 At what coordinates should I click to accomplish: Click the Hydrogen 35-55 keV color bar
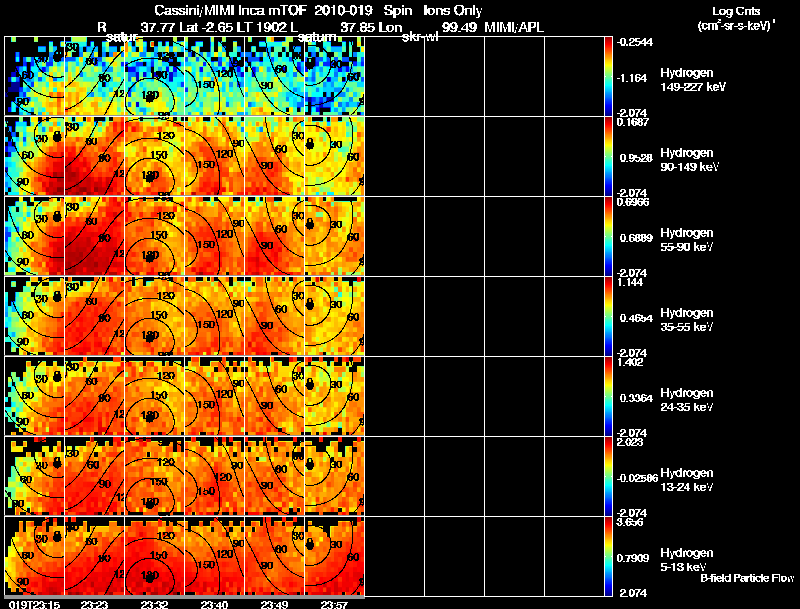click(x=608, y=316)
